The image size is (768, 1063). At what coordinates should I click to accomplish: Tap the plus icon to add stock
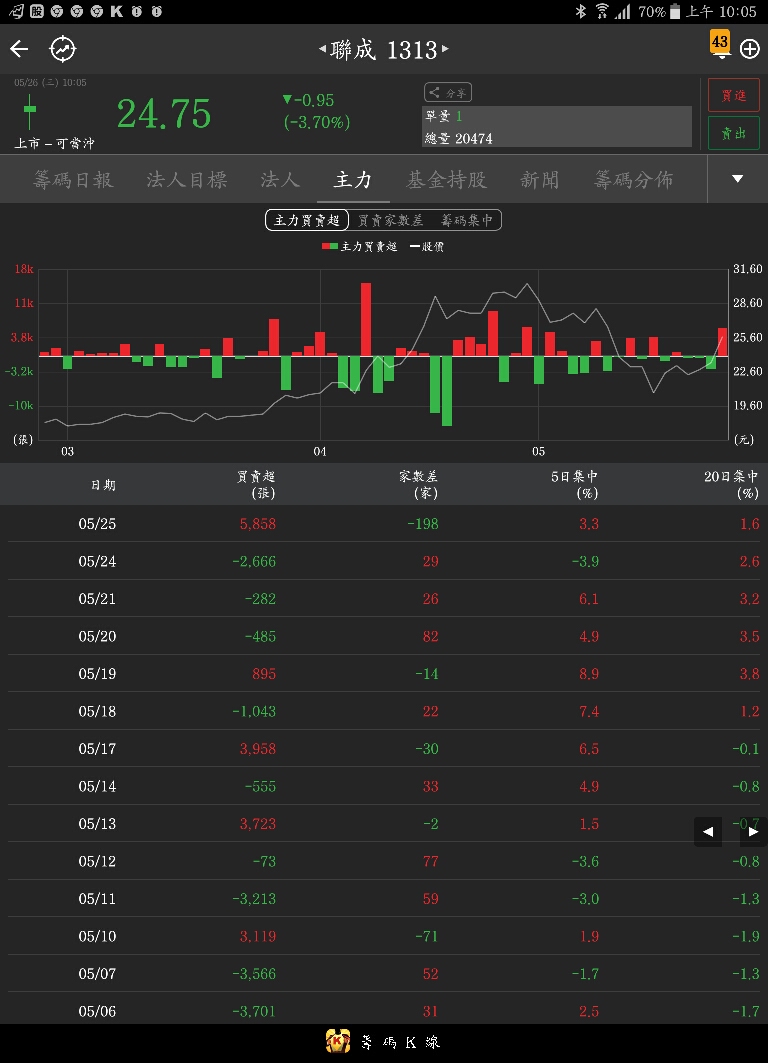(750, 49)
